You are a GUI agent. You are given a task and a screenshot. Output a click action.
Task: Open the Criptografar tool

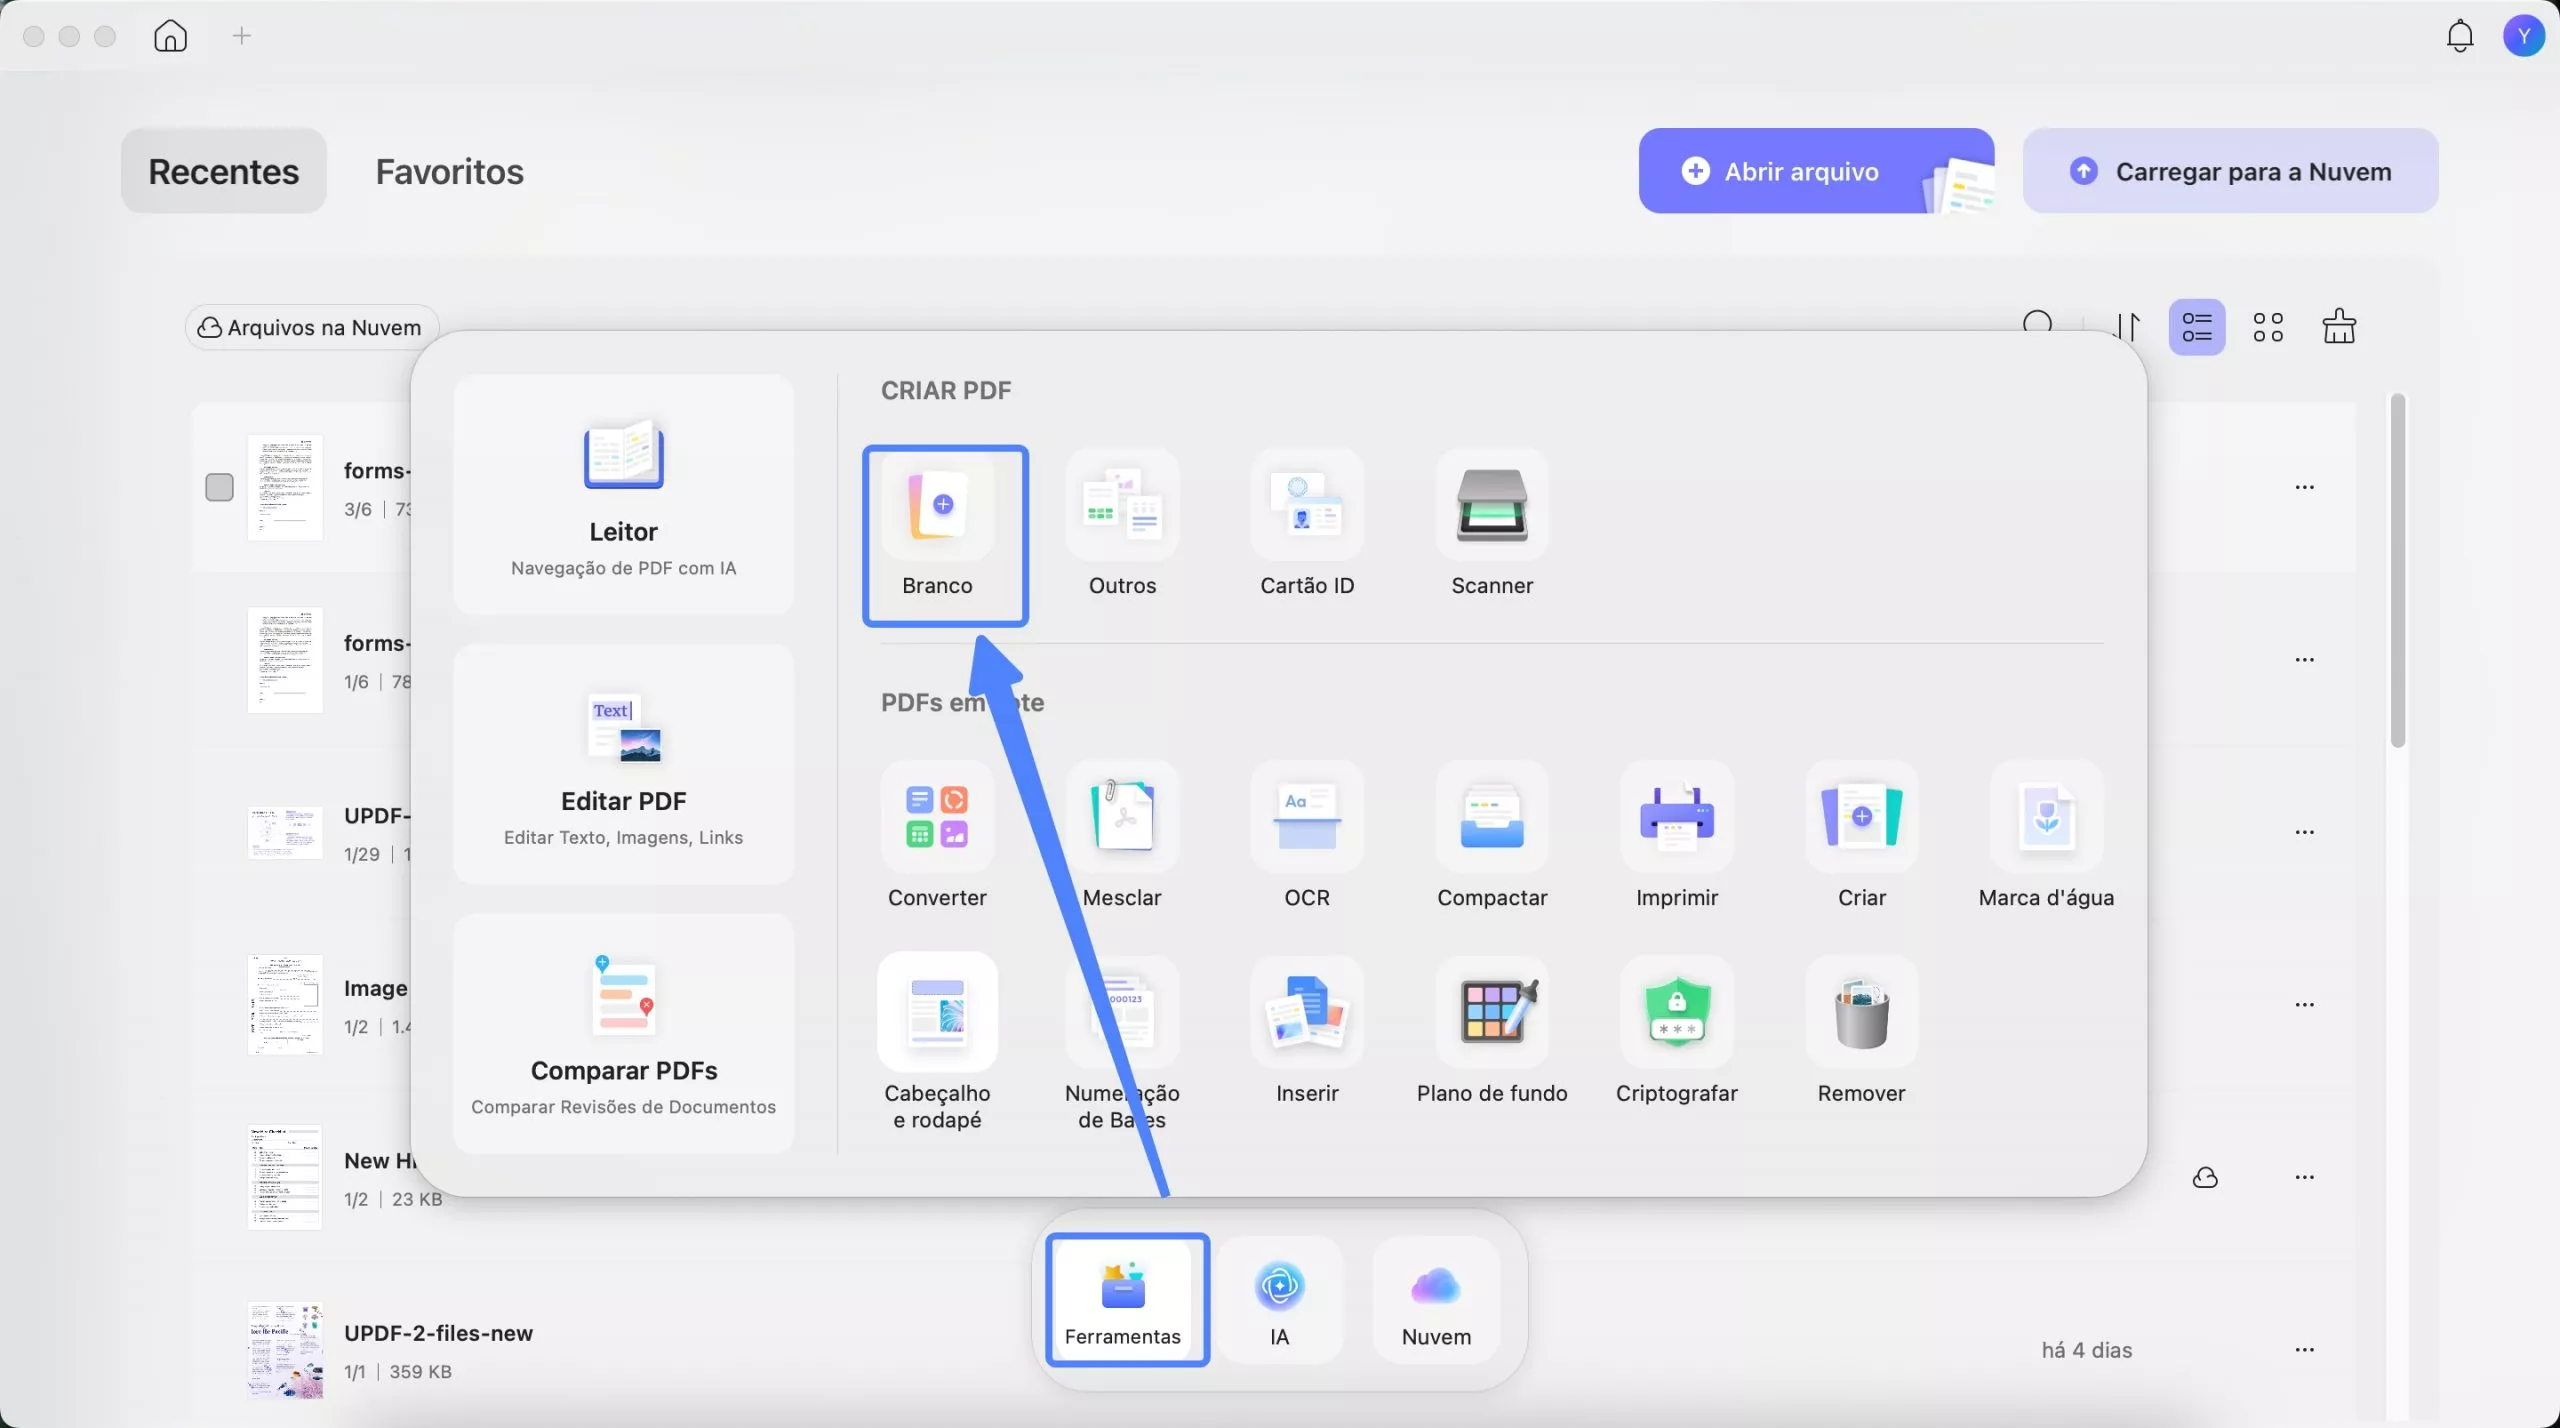tap(1676, 1033)
